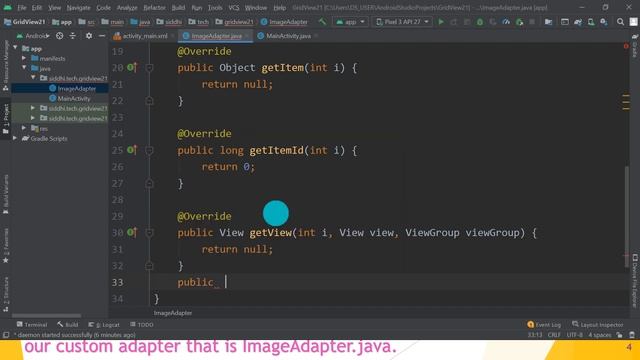Screen dimensions: 640x360
Task: Click the Run Anything window icon
Action: 565,22
